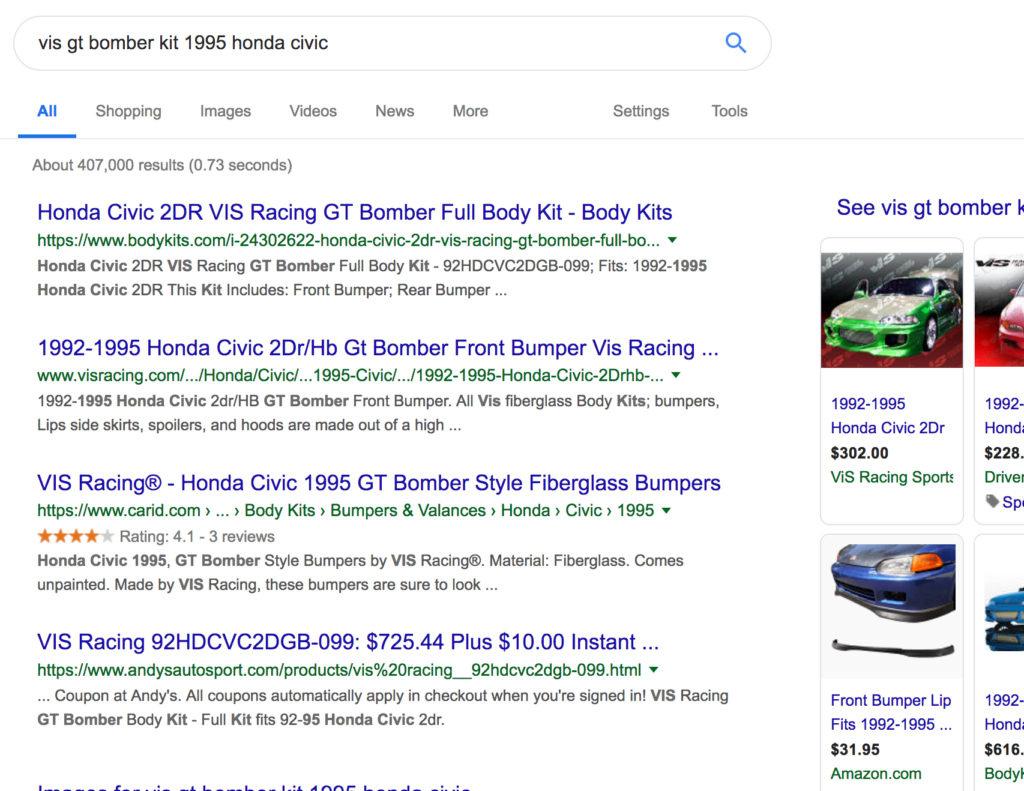Click the dropdown arrow next to visracing.com URL
Image resolution: width=1024 pixels, height=791 pixels.
676,376
